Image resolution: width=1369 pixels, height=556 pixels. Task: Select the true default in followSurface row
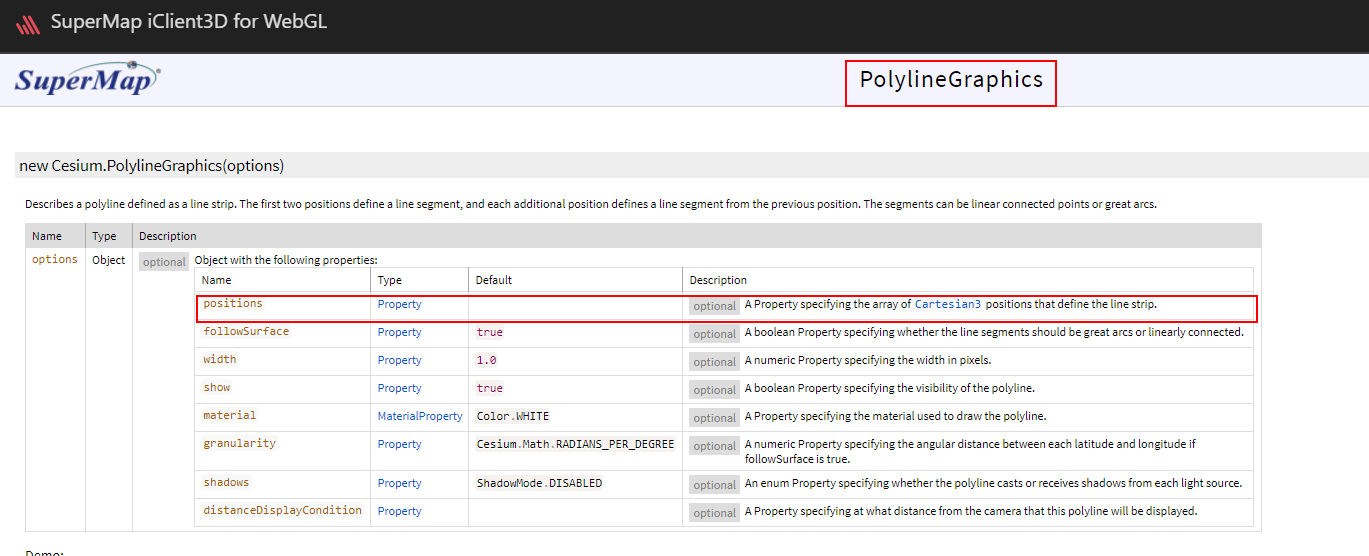click(490, 332)
